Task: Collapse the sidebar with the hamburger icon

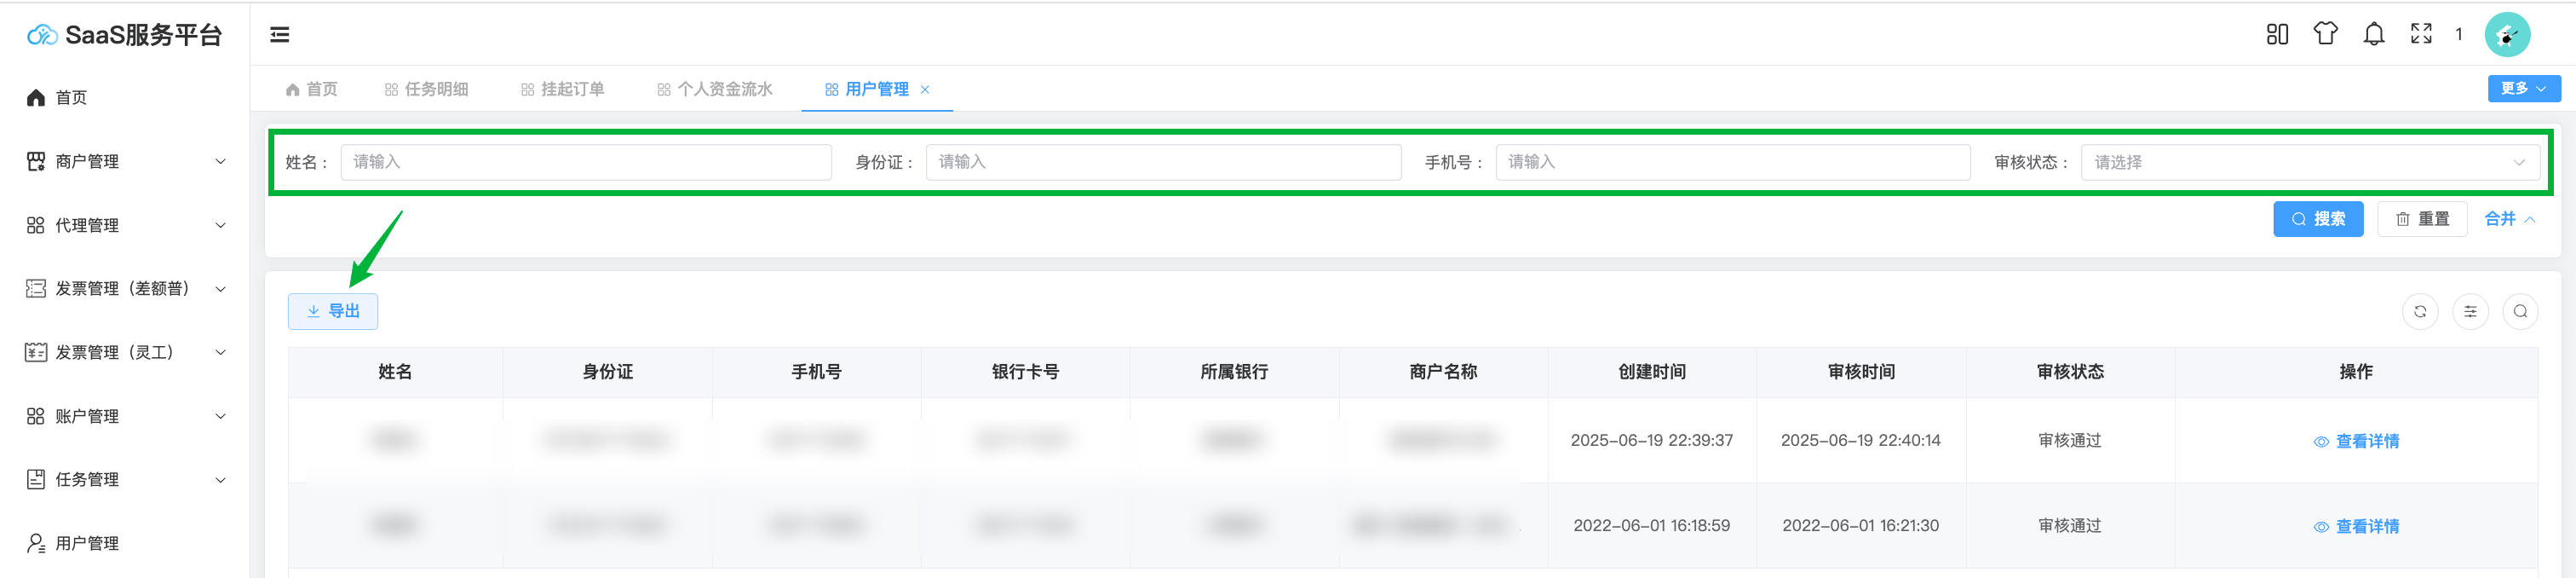Action: coord(280,35)
